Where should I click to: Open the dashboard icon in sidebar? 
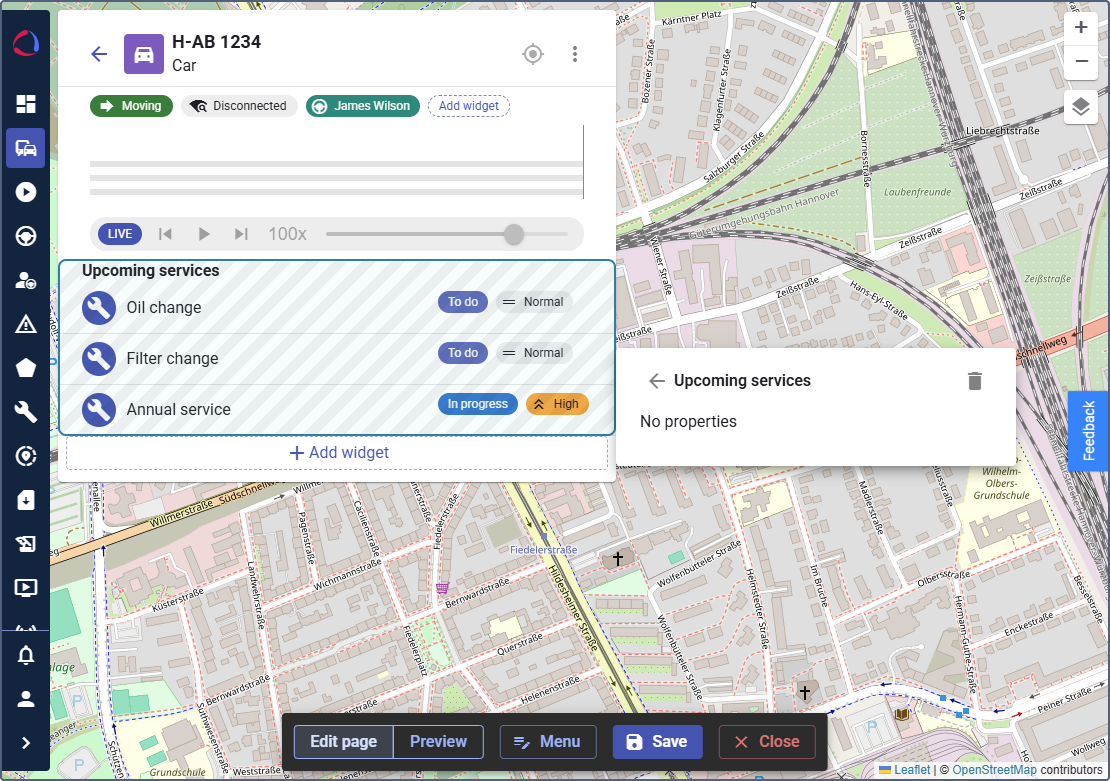coord(25,104)
